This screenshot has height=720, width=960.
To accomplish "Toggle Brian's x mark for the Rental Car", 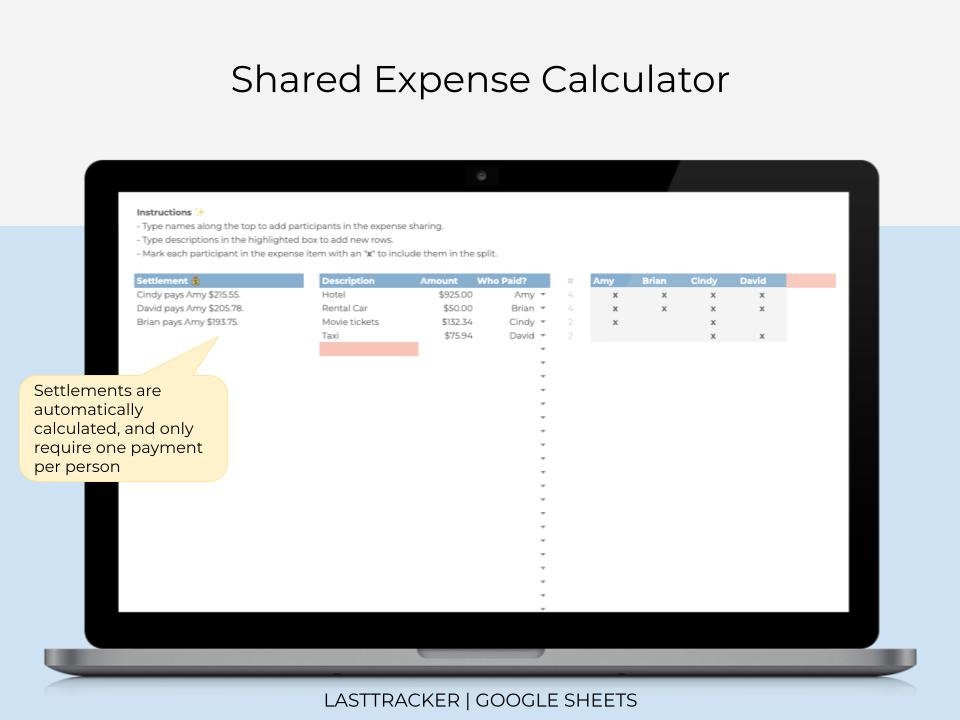I will 664,308.
